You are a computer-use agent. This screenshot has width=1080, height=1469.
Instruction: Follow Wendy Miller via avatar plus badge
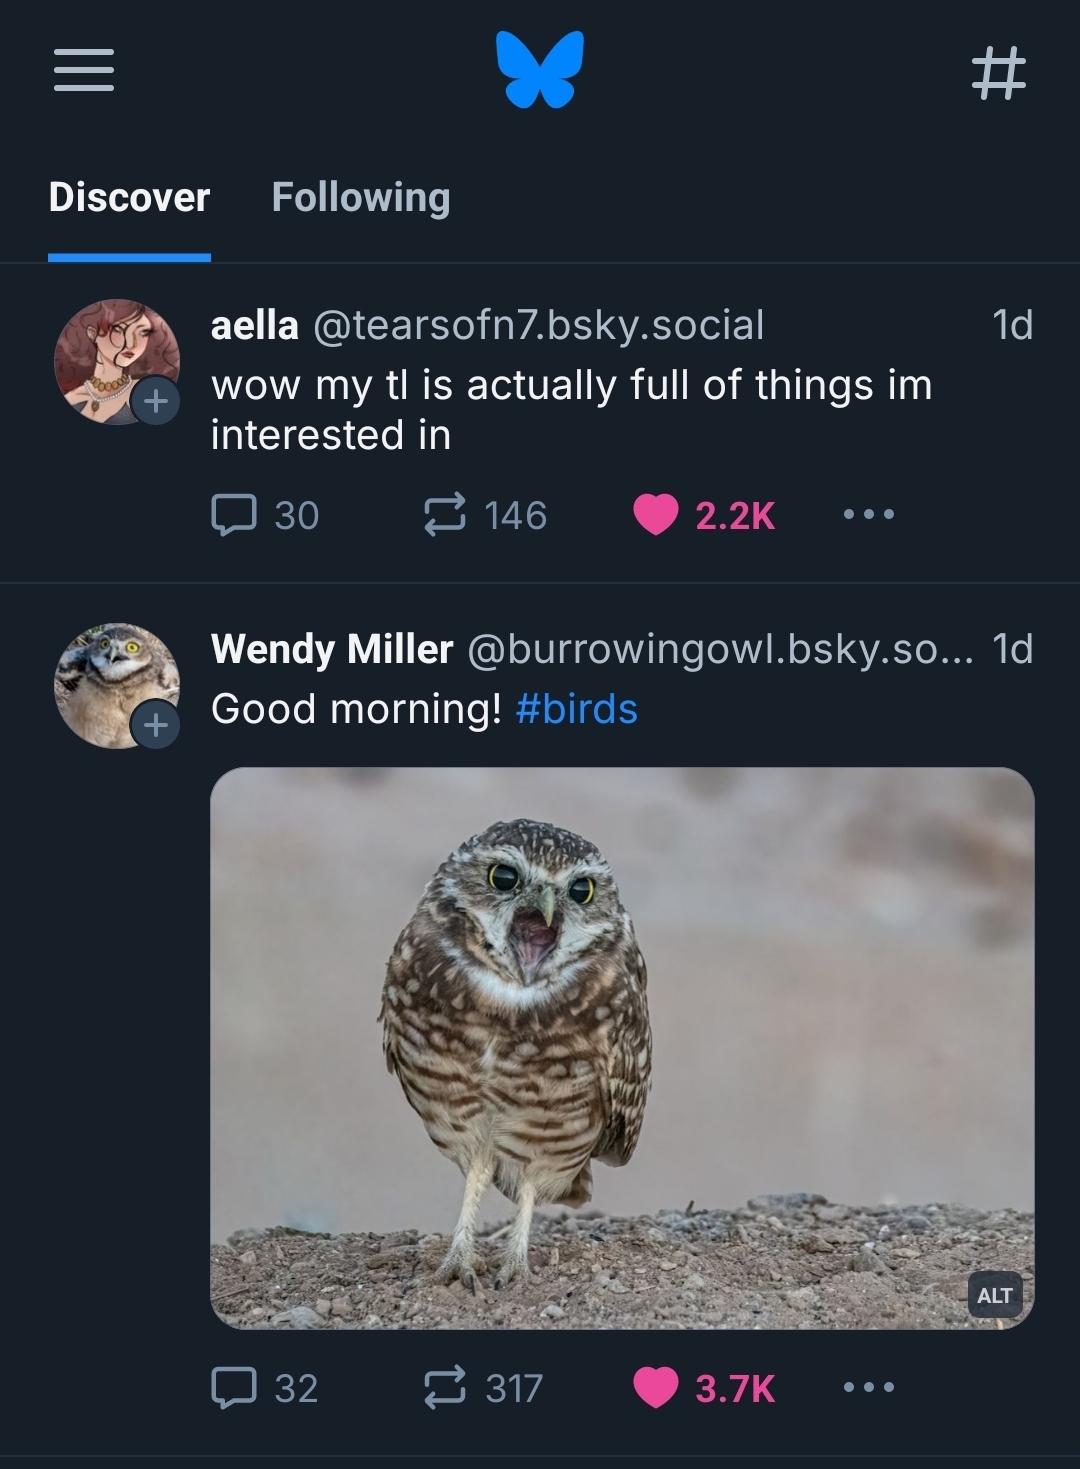[155, 725]
